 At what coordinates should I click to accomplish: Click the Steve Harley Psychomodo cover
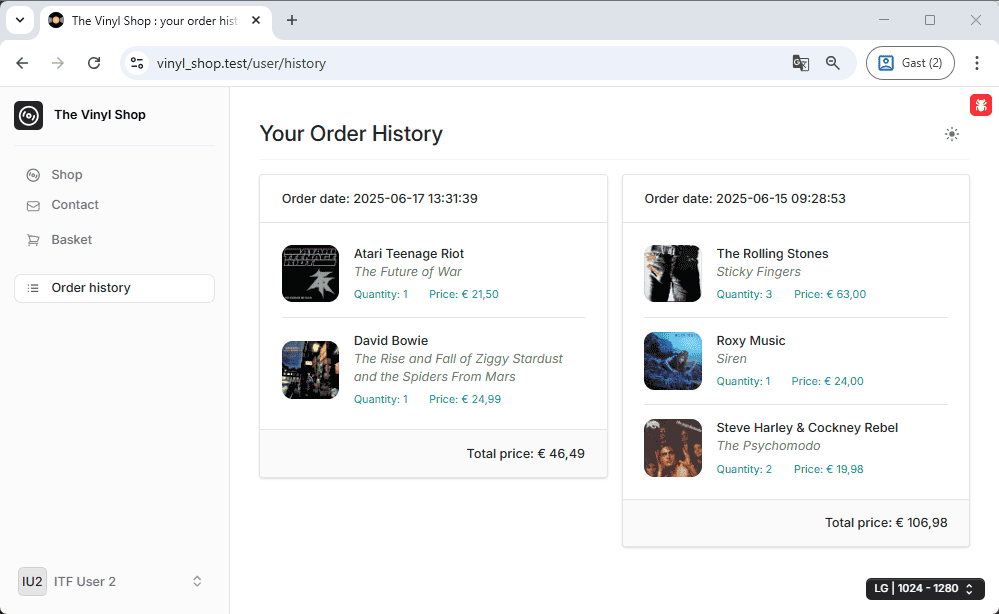coord(673,448)
